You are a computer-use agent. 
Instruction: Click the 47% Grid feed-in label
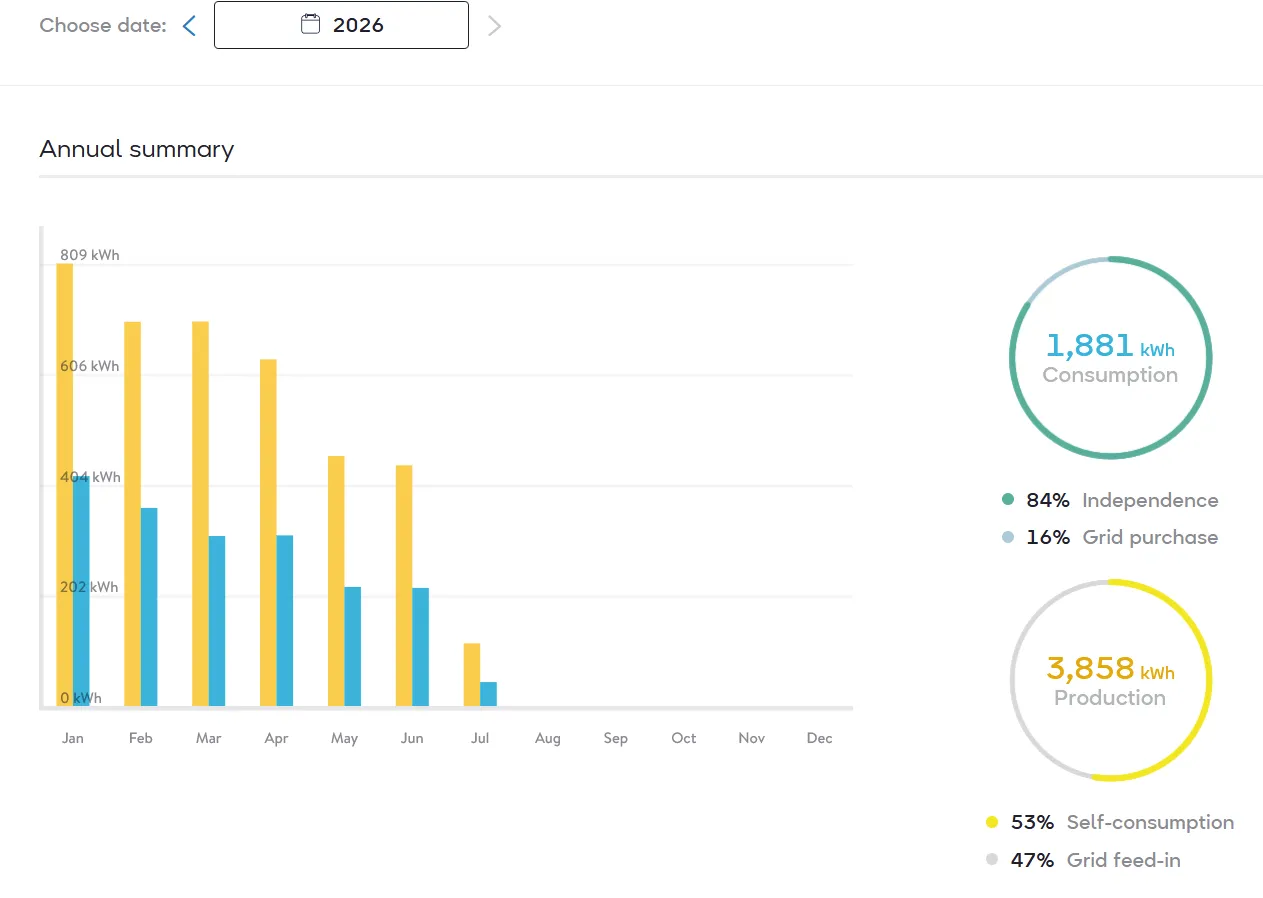click(x=1096, y=859)
